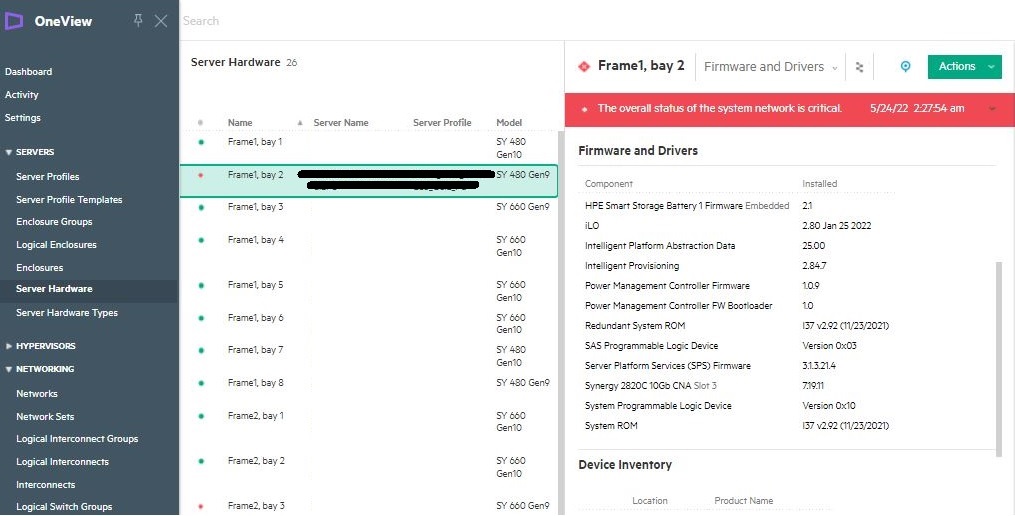Click the map view icon beside Firmware and Drivers

point(859,67)
